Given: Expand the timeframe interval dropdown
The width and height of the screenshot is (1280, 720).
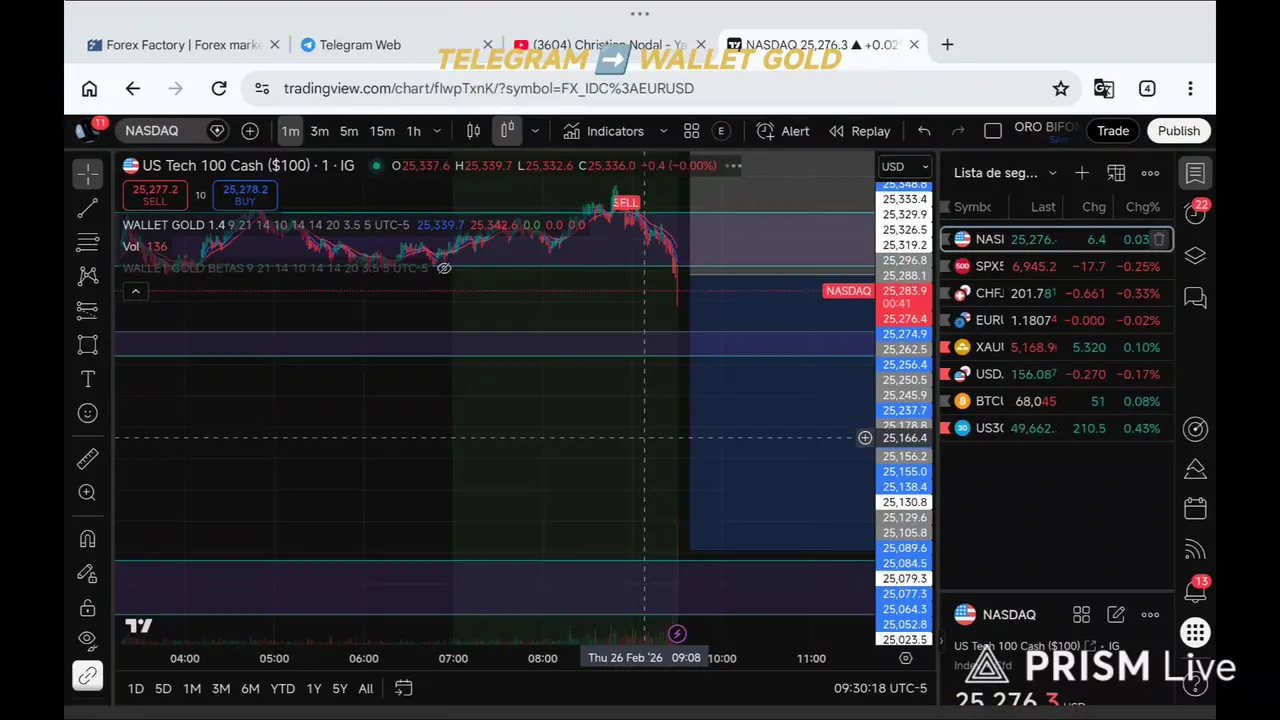Looking at the screenshot, I should (437, 131).
